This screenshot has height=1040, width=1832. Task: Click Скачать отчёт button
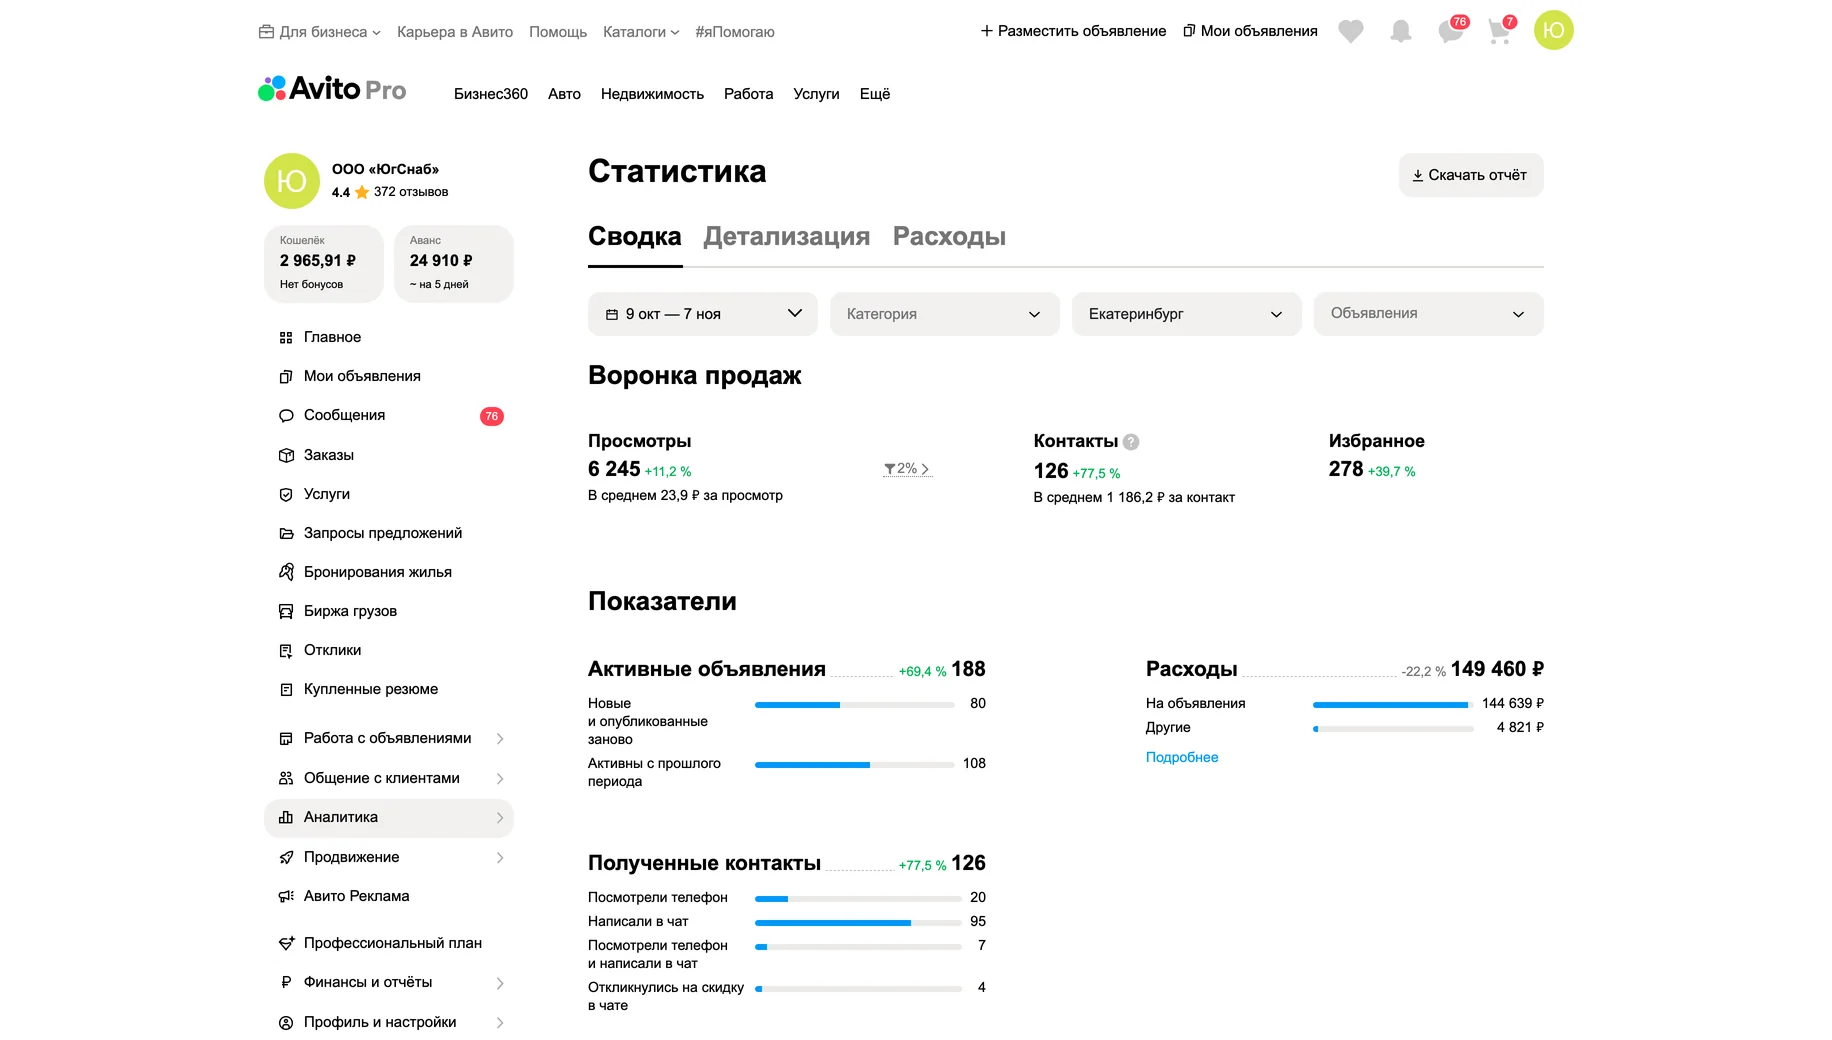[x=1471, y=175]
